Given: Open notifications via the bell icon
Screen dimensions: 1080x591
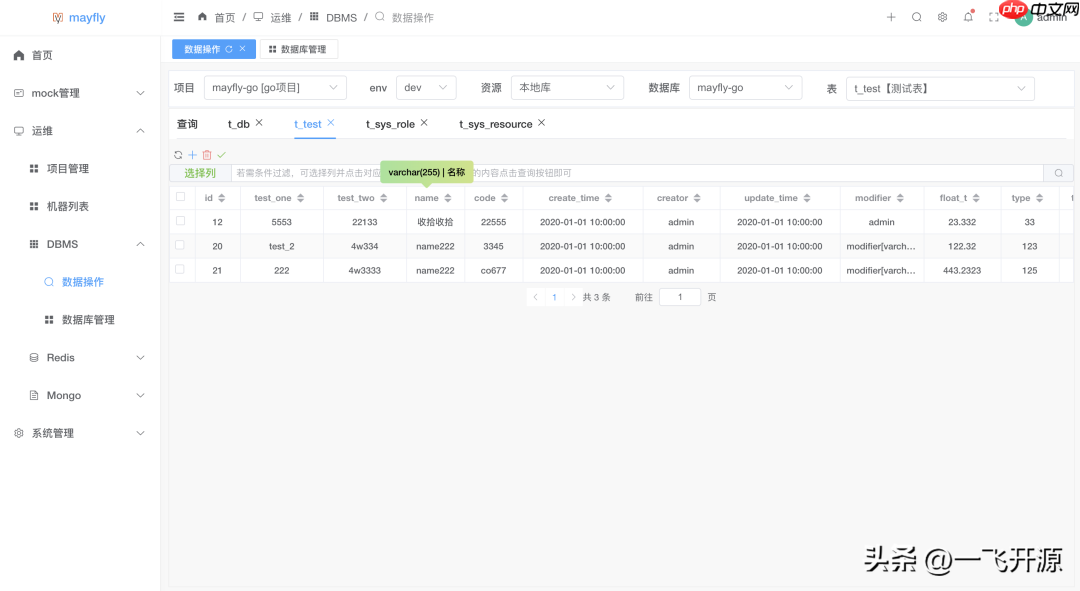Looking at the screenshot, I should tap(966, 16).
